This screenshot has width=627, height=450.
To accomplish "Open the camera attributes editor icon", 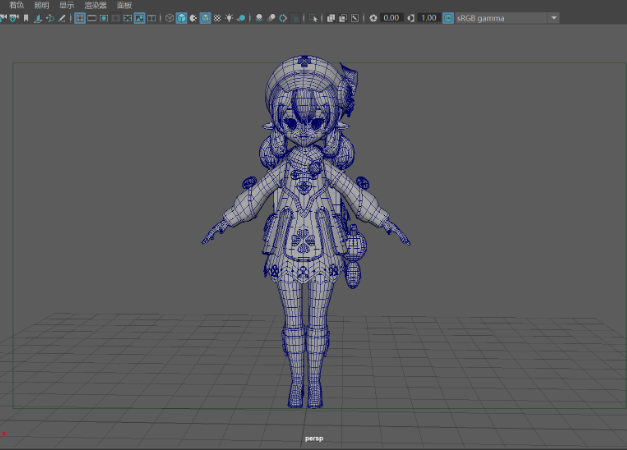I will (14, 18).
